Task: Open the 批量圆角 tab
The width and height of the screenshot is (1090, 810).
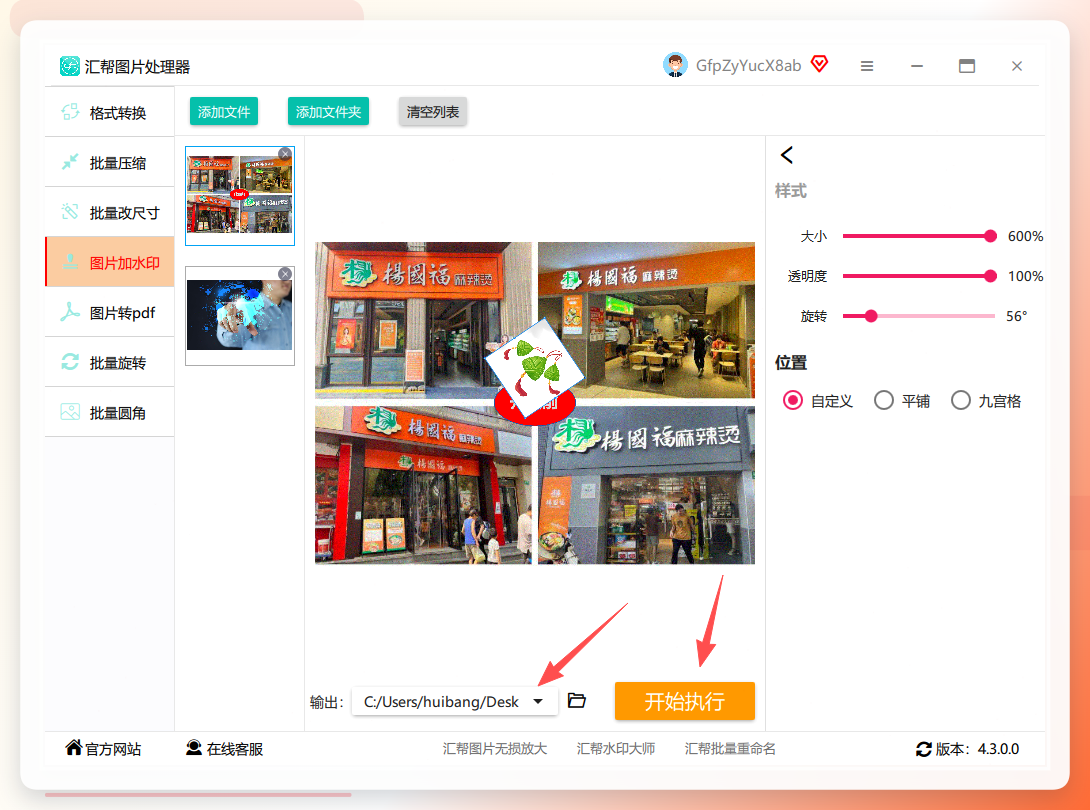Action: click(109, 412)
